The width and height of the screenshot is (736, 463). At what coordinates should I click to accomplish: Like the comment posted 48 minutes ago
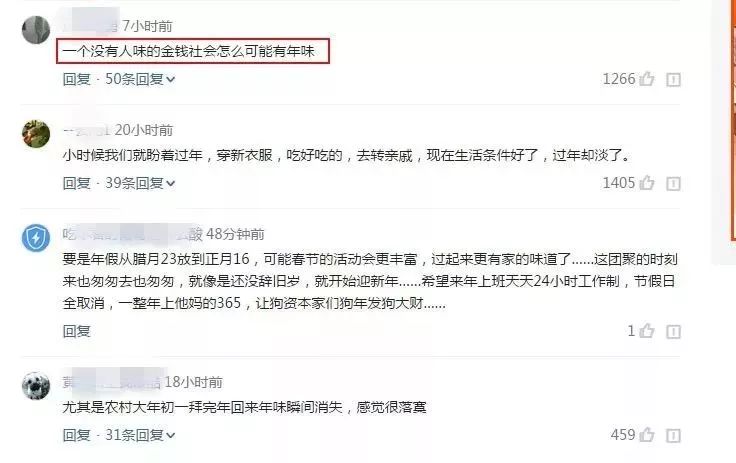(x=646, y=331)
